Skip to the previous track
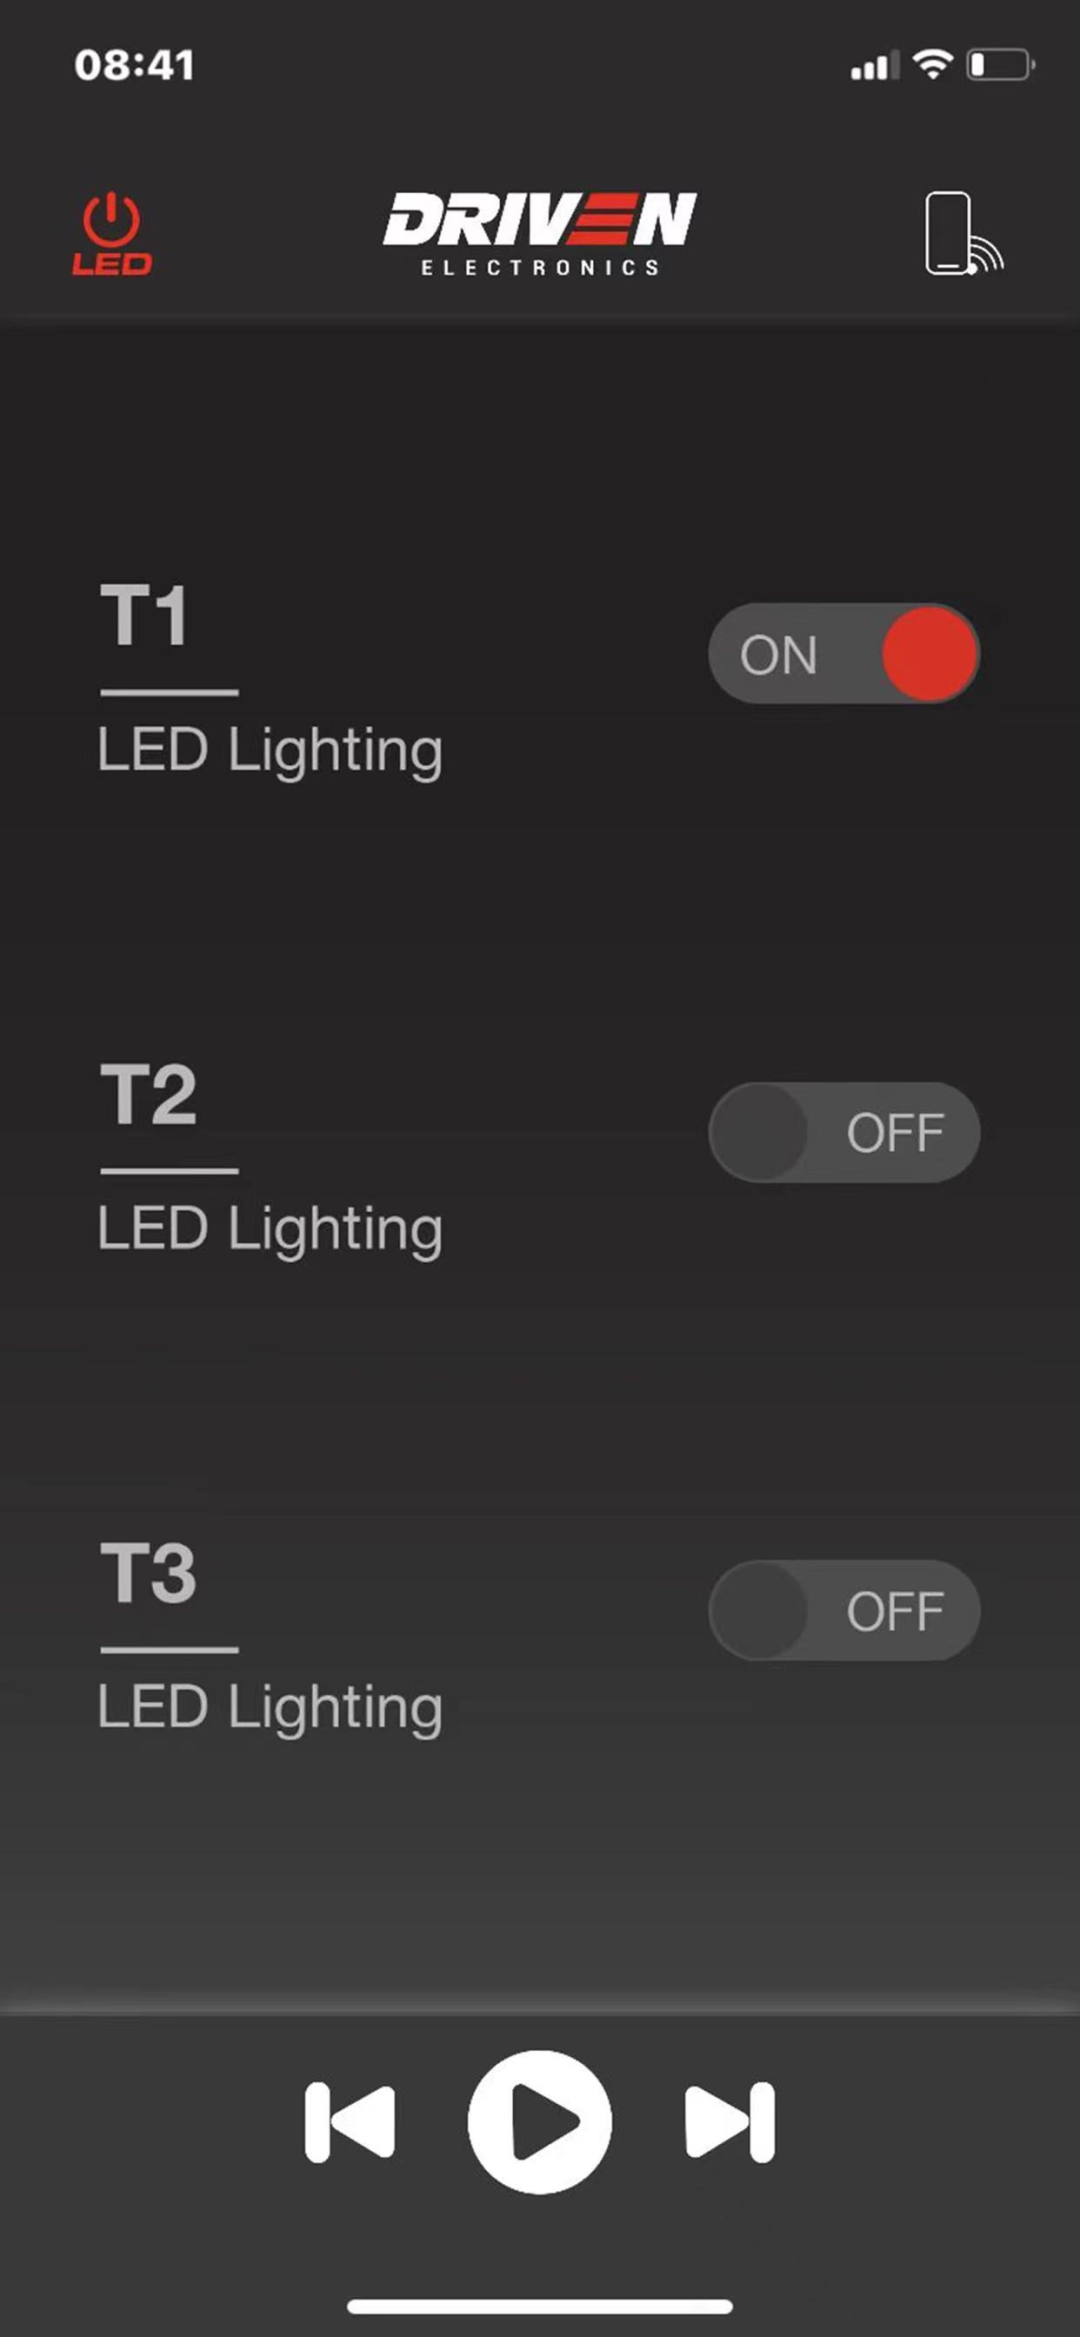Viewport: 1080px width, 2337px height. click(350, 2122)
